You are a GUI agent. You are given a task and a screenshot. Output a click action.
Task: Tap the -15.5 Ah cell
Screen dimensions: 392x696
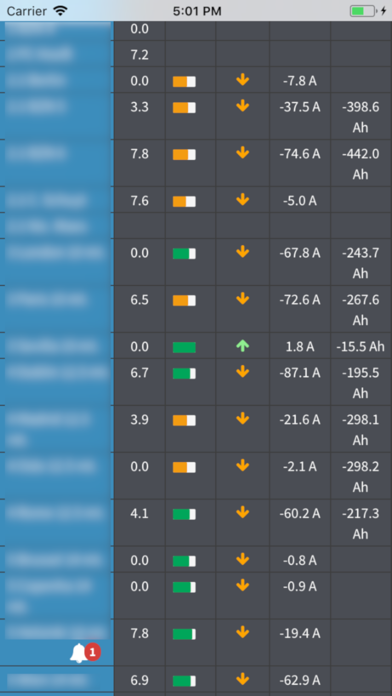click(x=360, y=347)
